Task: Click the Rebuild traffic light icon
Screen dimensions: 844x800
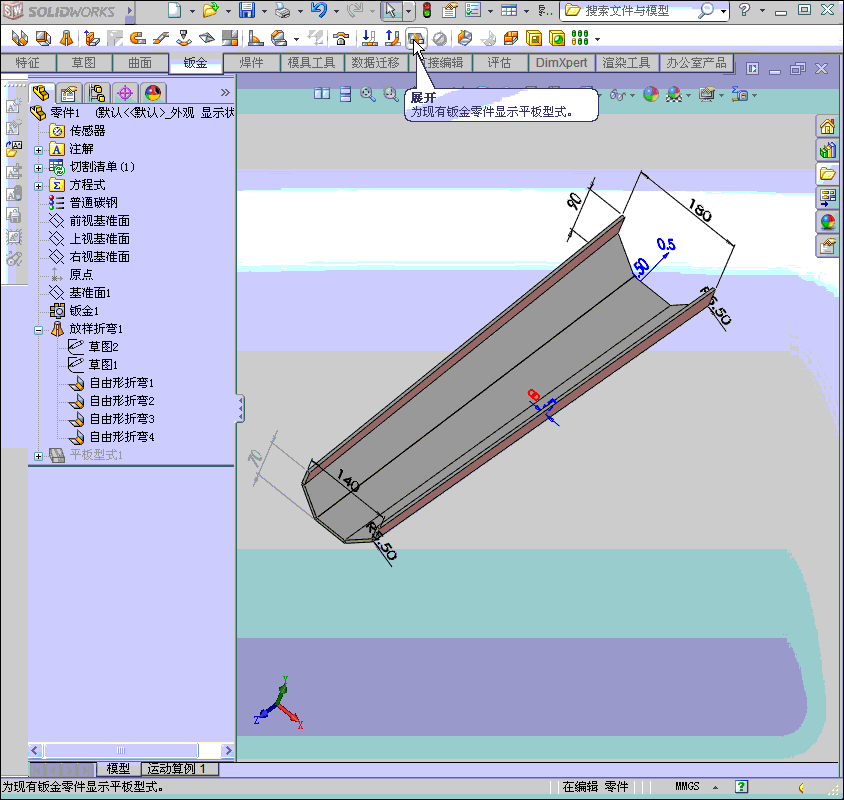Action: [427, 10]
